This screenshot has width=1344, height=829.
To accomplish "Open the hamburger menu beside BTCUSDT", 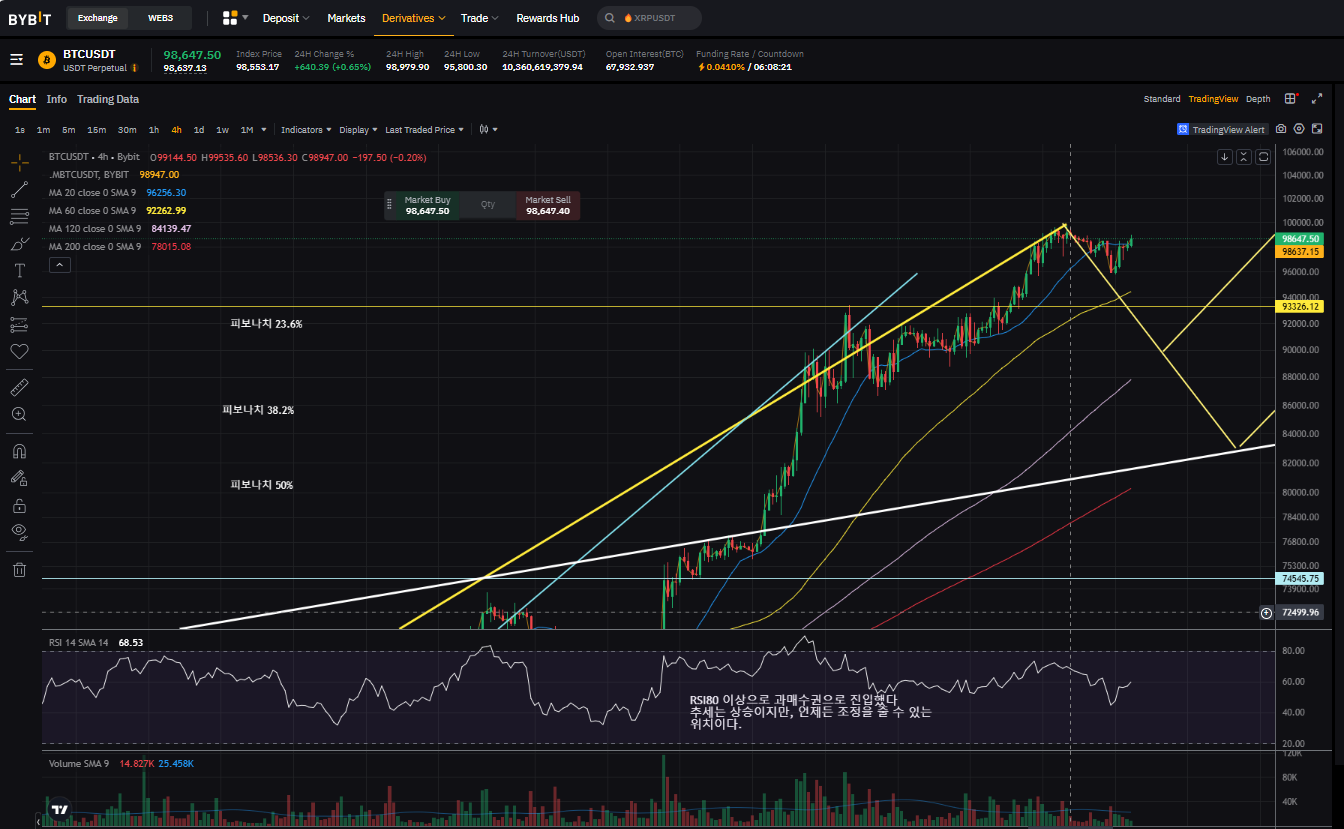I will click(16, 60).
